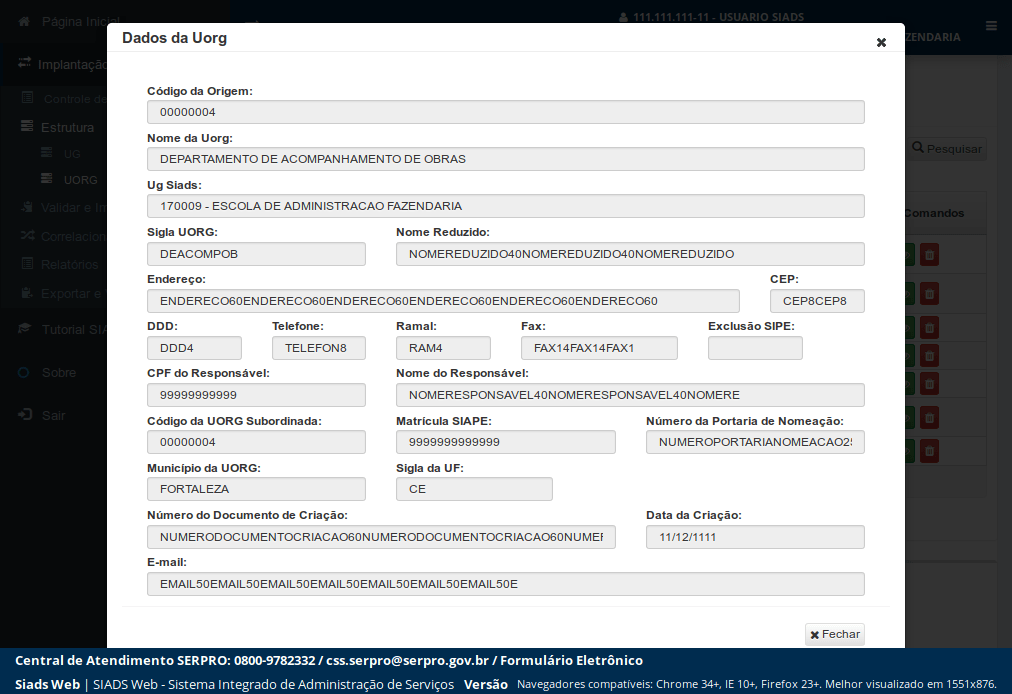Click the Telefone field
This screenshot has height=694, width=1012.
point(319,348)
